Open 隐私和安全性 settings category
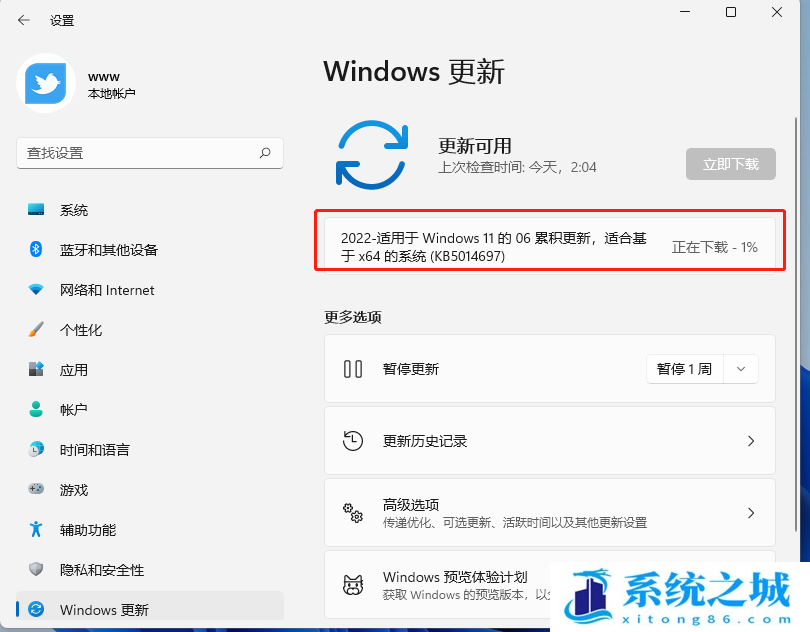810x632 pixels. (150, 569)
